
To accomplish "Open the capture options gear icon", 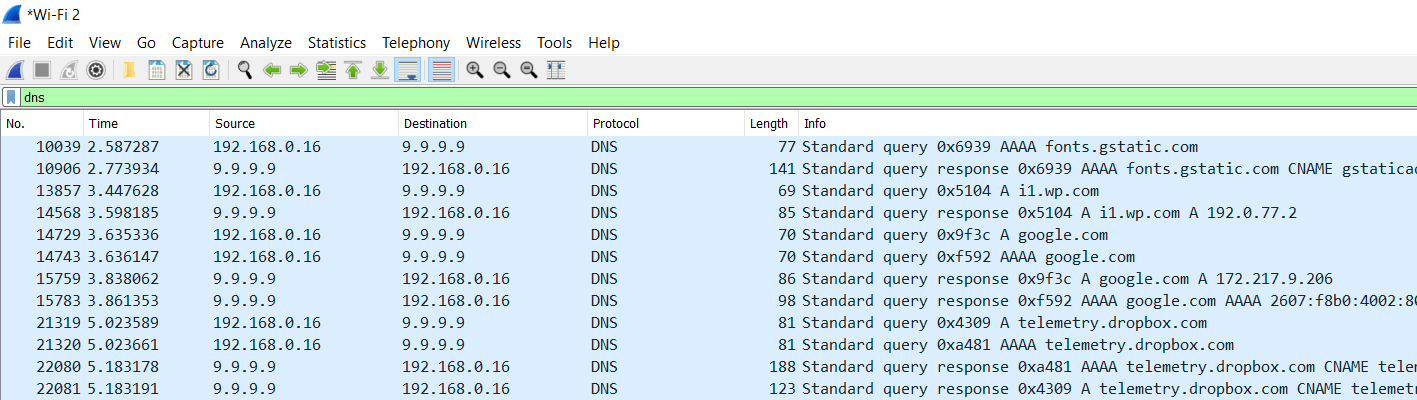I will pos(96,70).
